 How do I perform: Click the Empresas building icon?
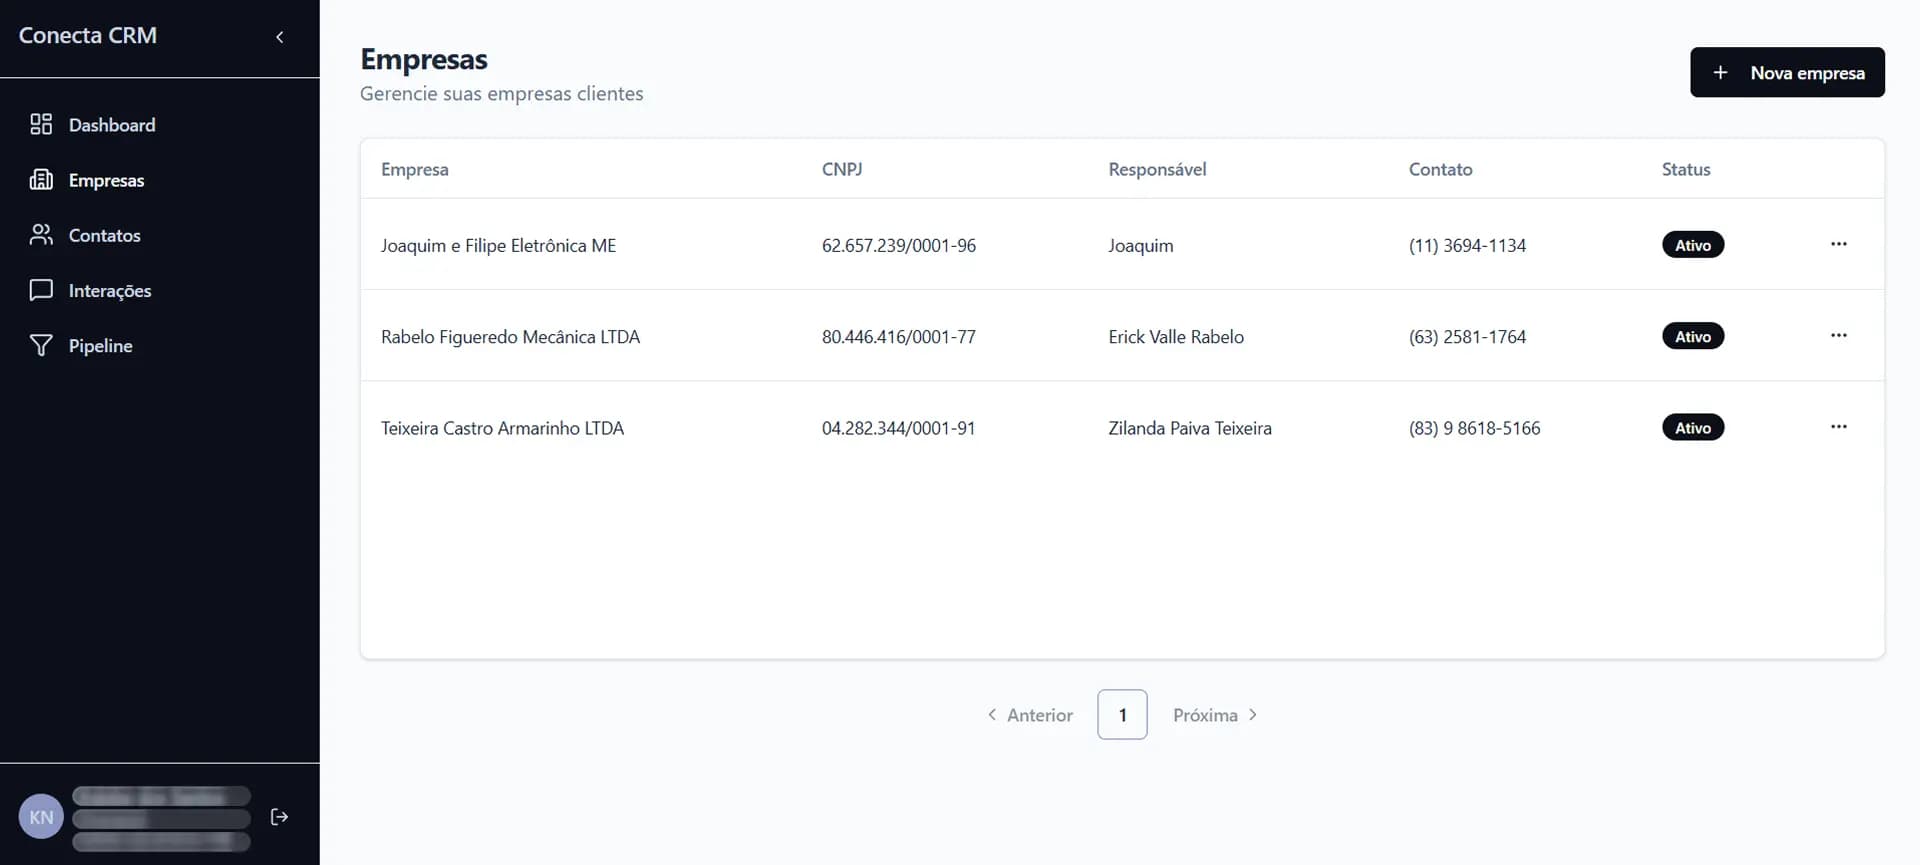pos(41,179)
